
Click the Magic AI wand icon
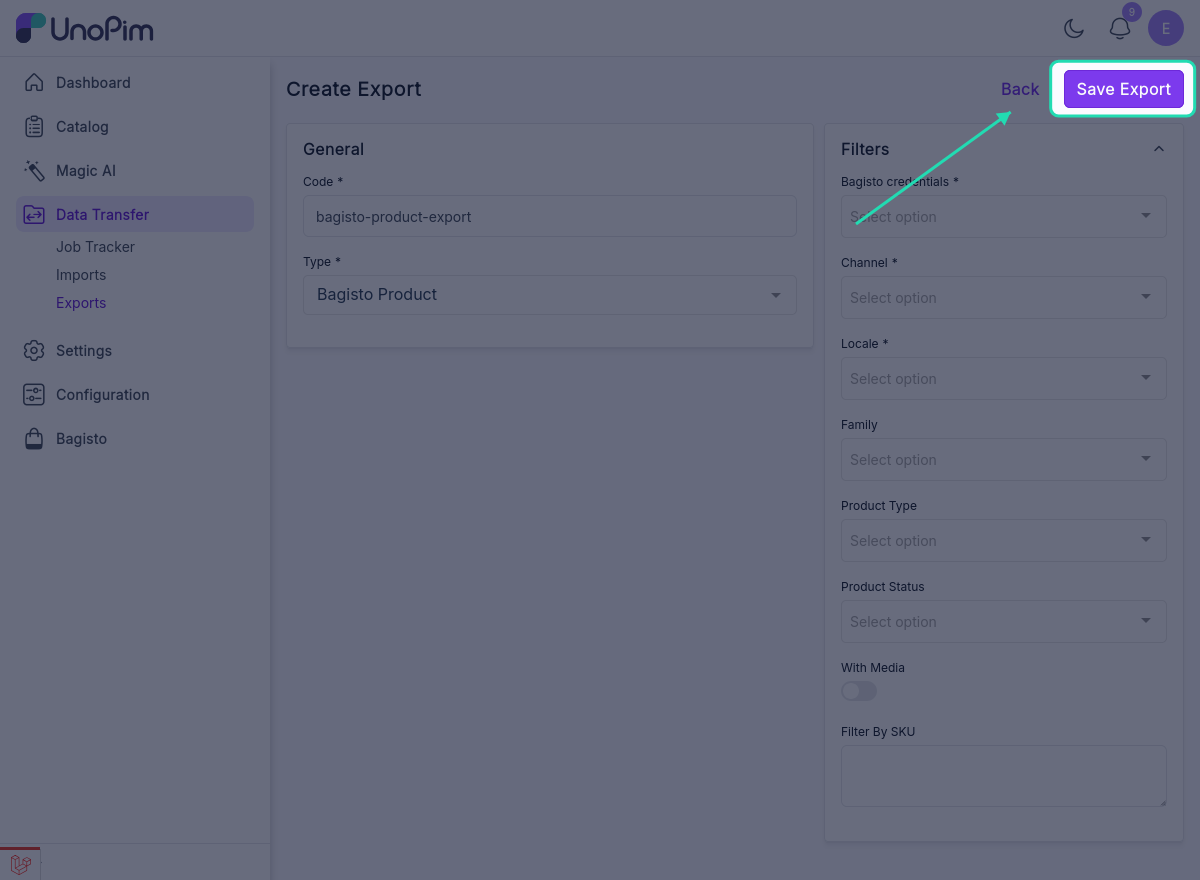click(34, 171)
